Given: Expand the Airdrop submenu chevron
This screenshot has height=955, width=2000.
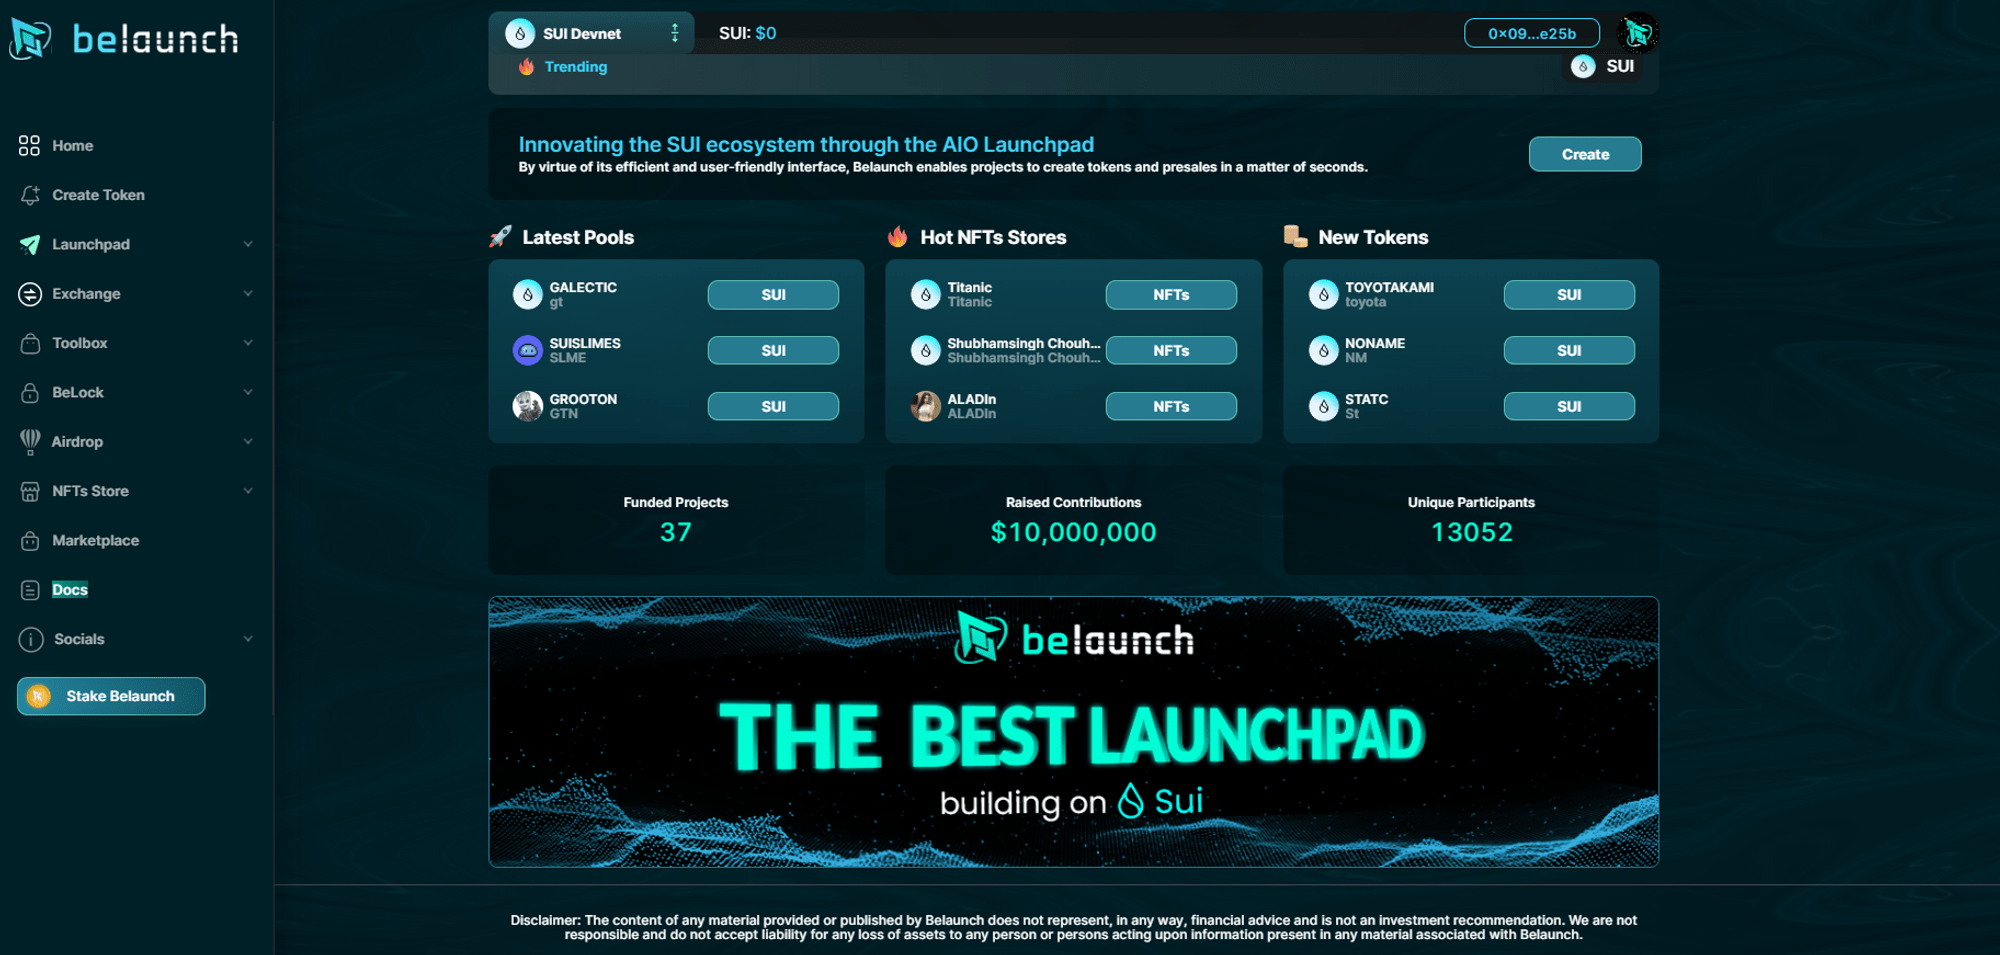Looking at the screenshot, I should coord(248,441).
